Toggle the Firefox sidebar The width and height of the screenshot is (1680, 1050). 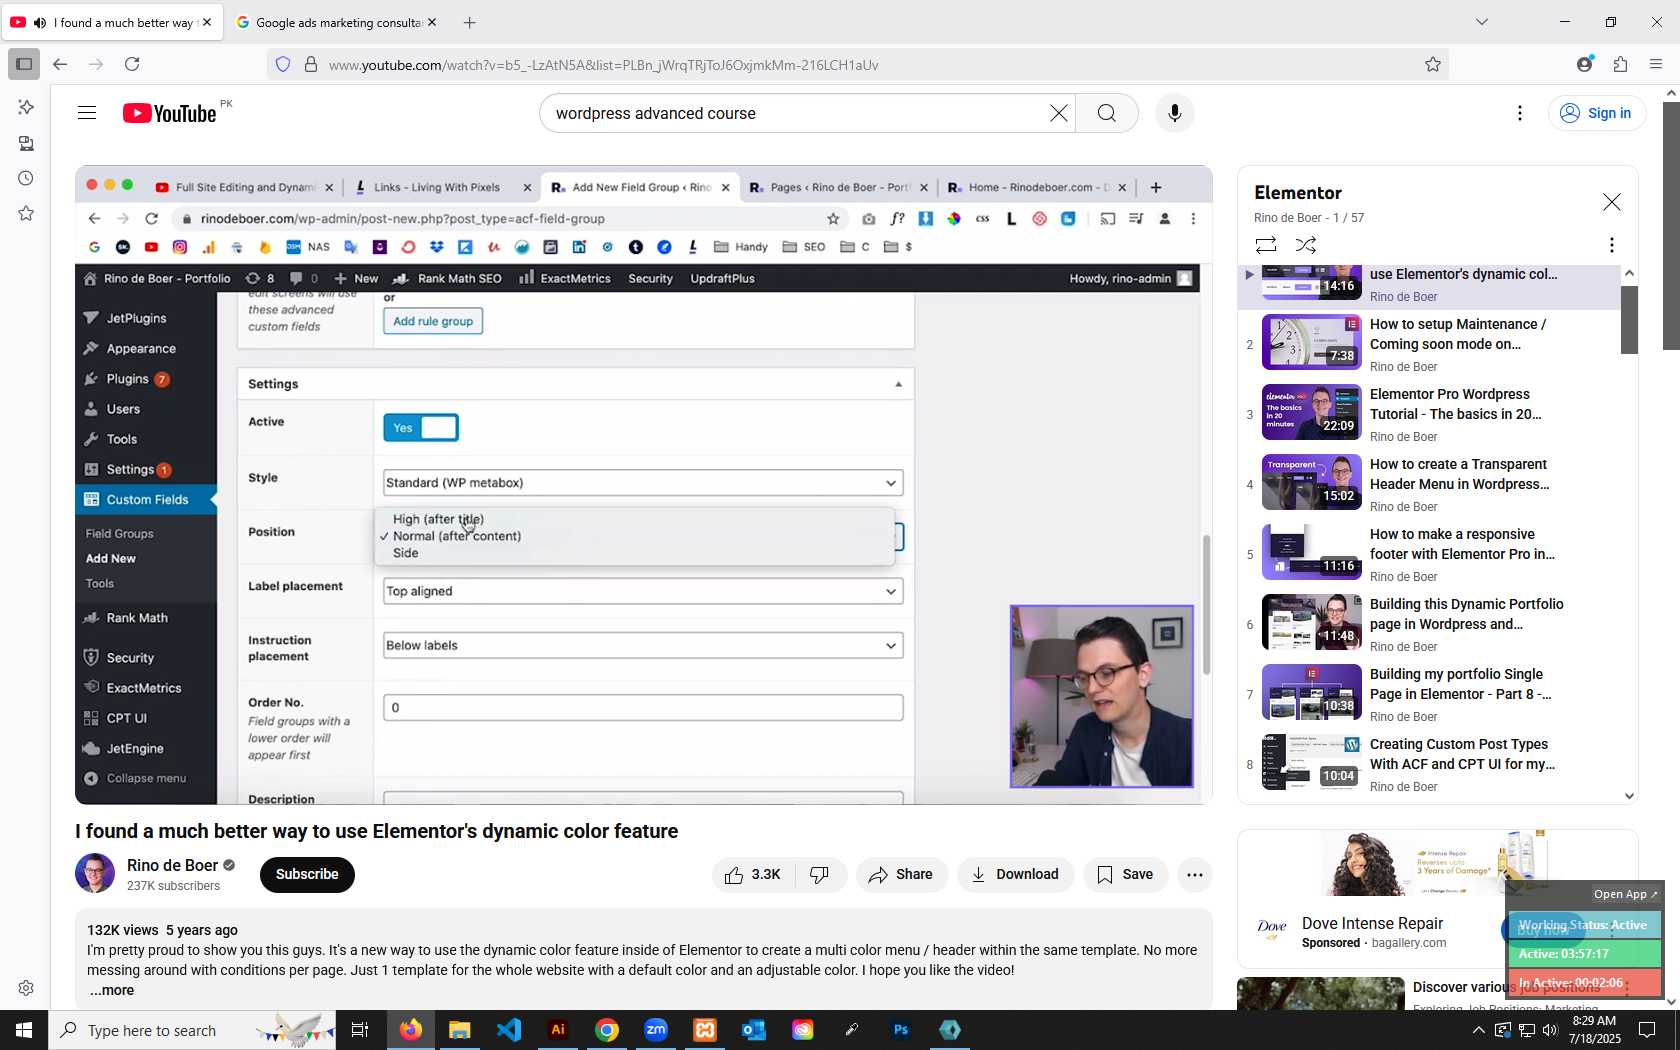24,64
